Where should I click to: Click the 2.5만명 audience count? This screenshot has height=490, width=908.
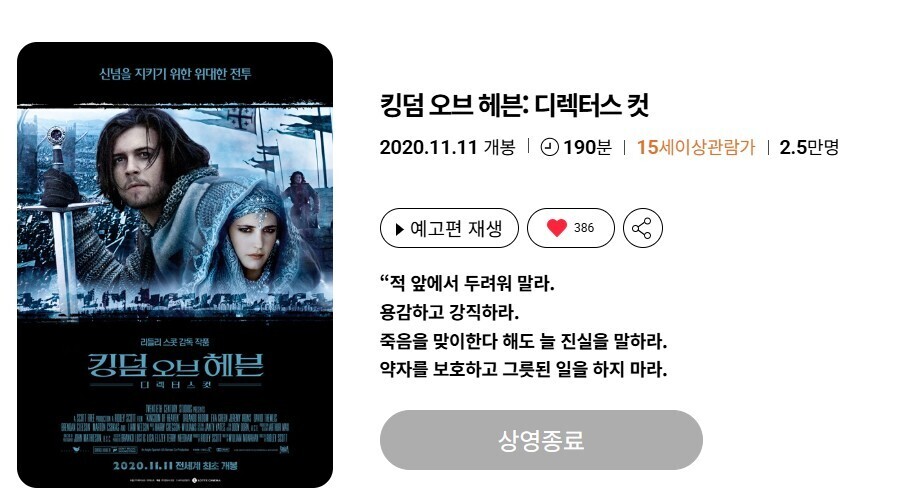point(809,147)
